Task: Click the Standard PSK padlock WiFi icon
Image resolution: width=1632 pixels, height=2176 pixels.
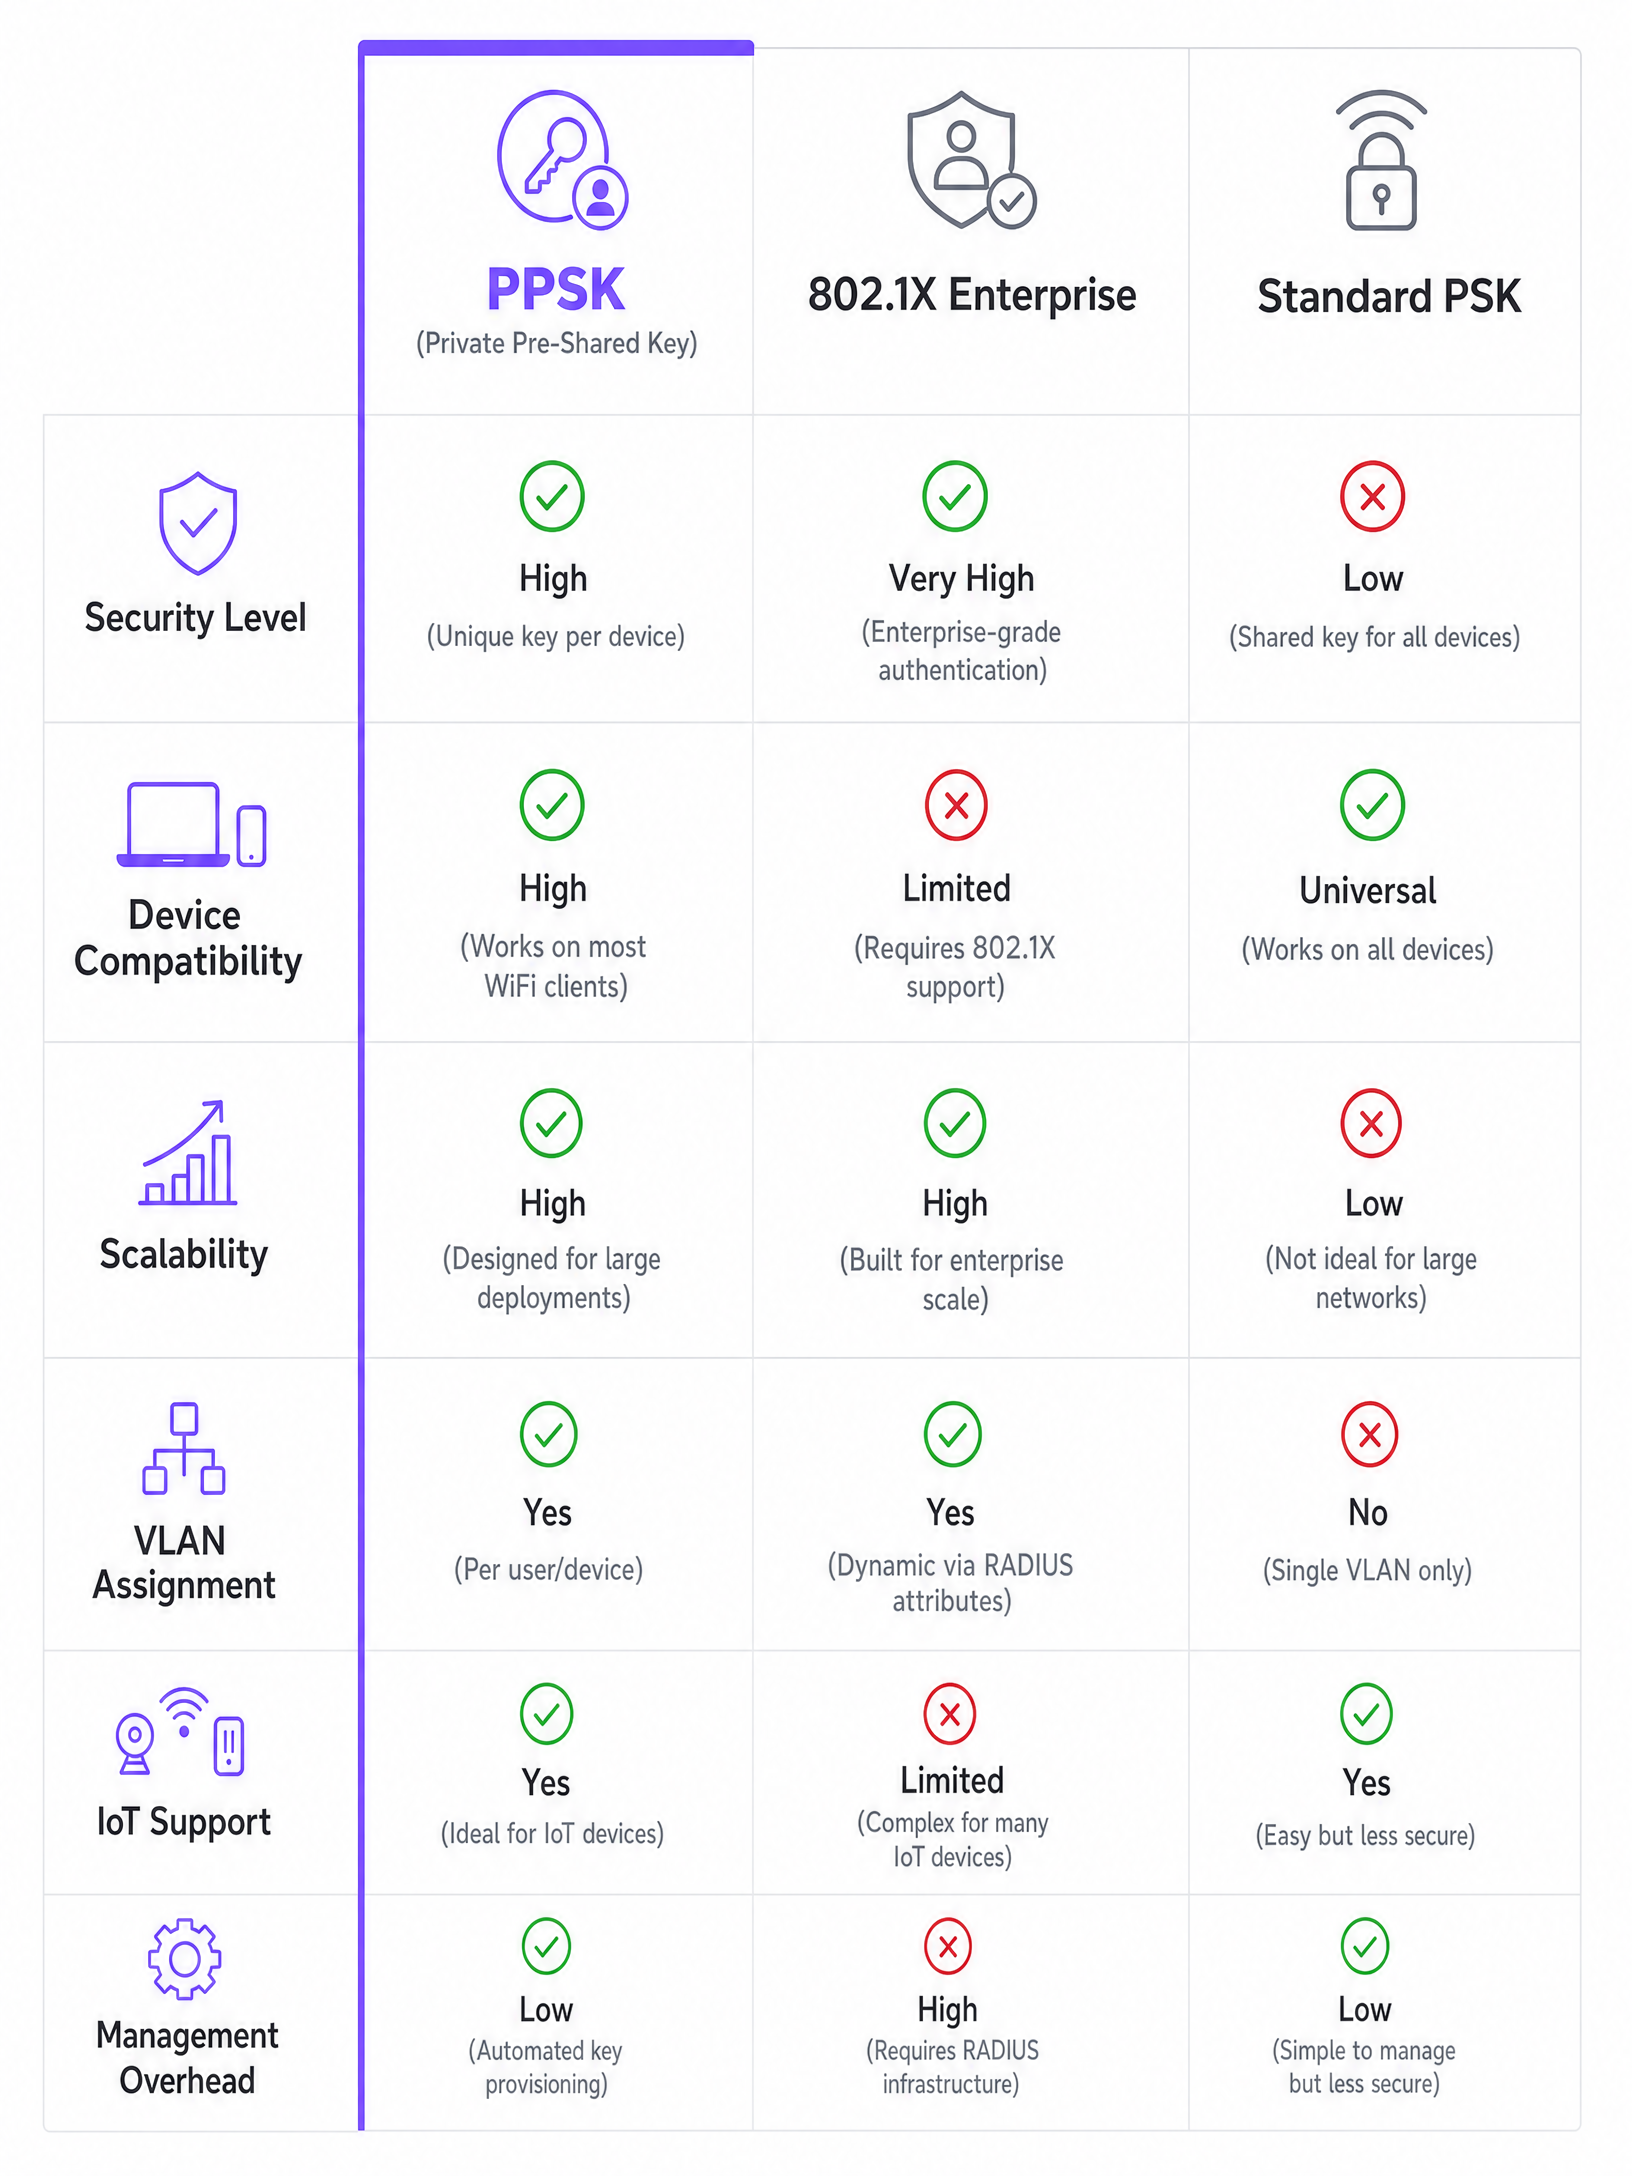Action: click(1381, 160)
